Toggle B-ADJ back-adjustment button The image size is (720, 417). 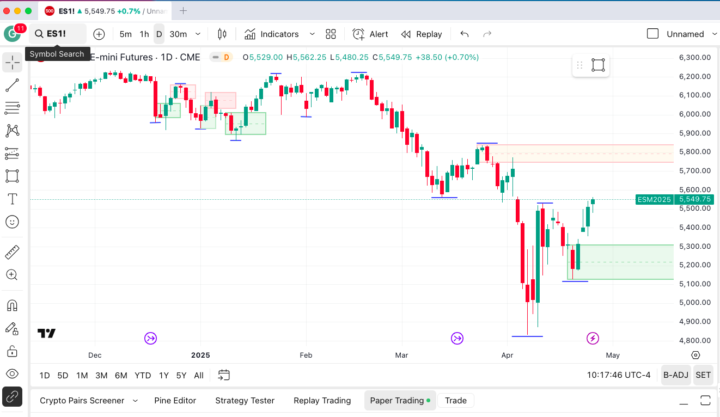(x=676, y=375)
